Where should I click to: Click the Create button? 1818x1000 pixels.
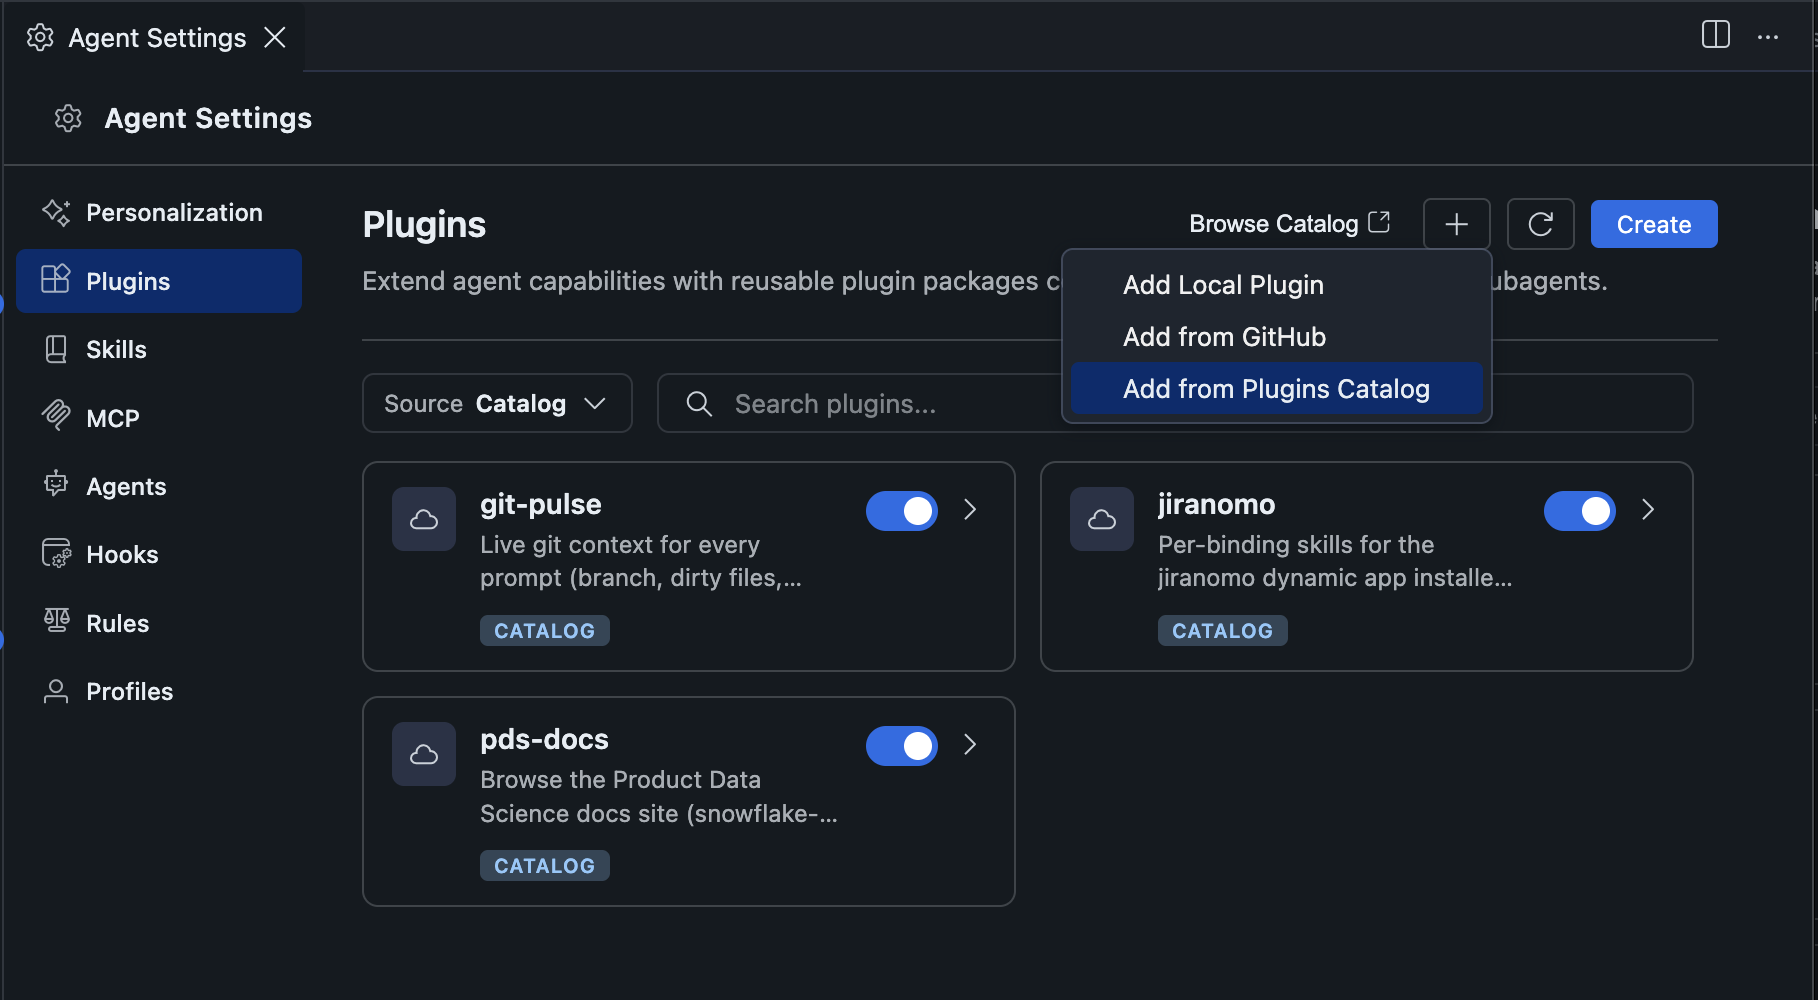click(1654, 224)
